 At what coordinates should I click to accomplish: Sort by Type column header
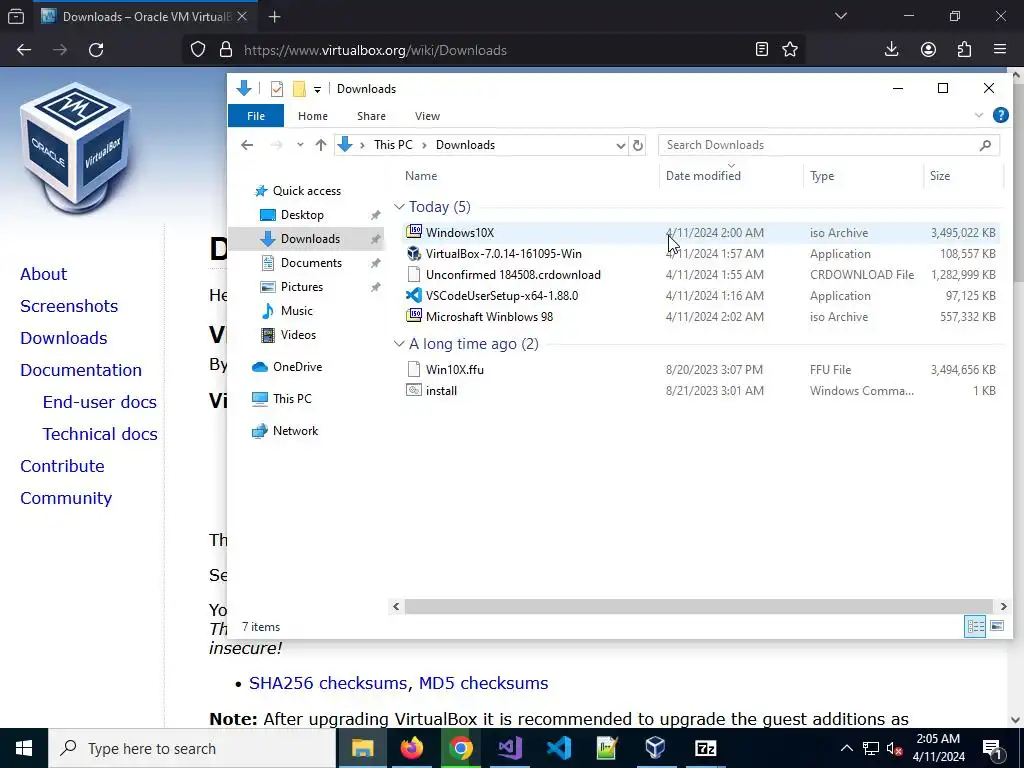pyautogui.click(x=822, y=176)
